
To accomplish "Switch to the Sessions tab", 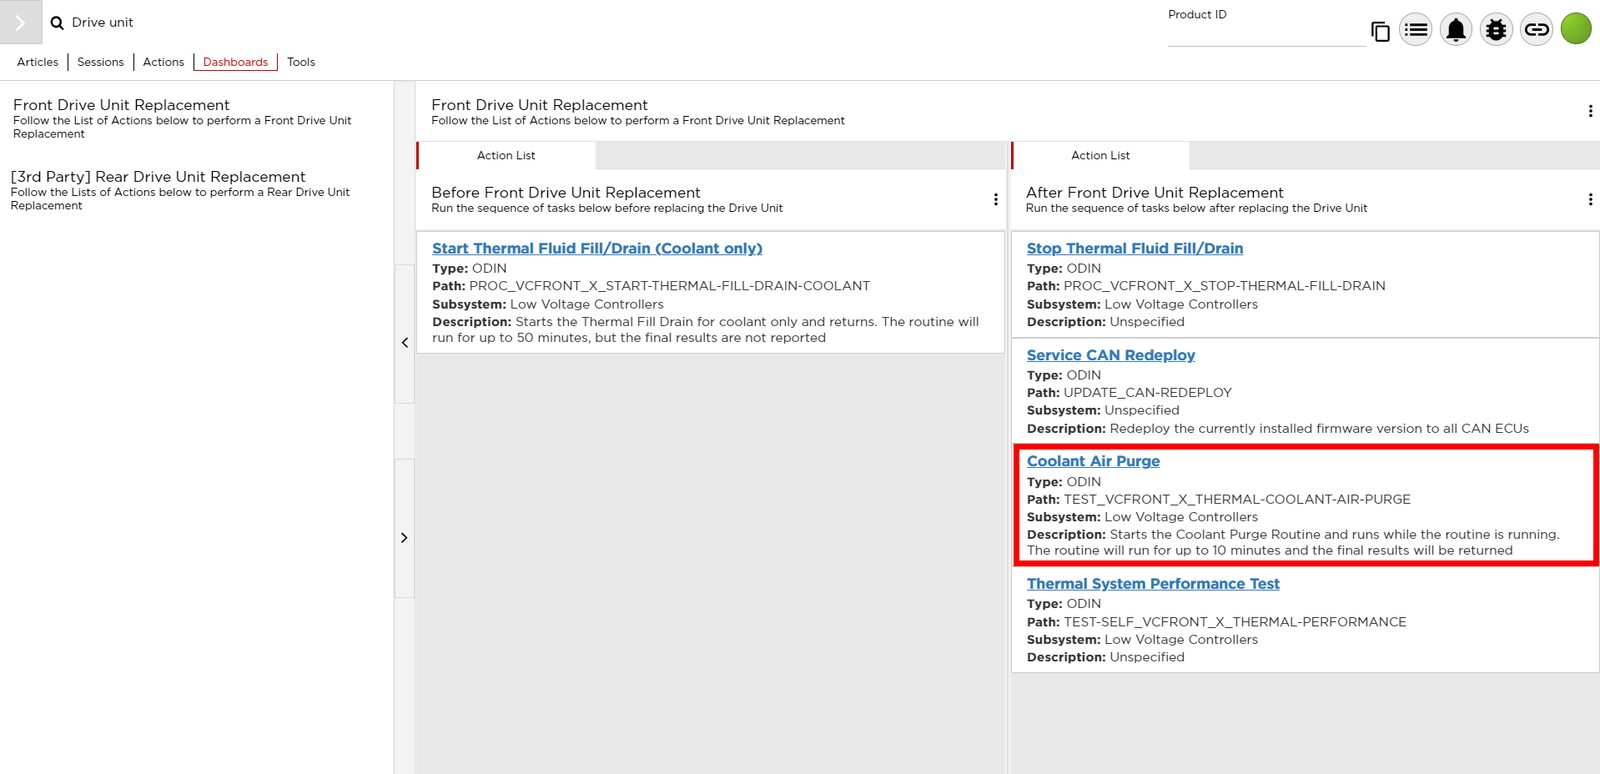I will (101, 62).
